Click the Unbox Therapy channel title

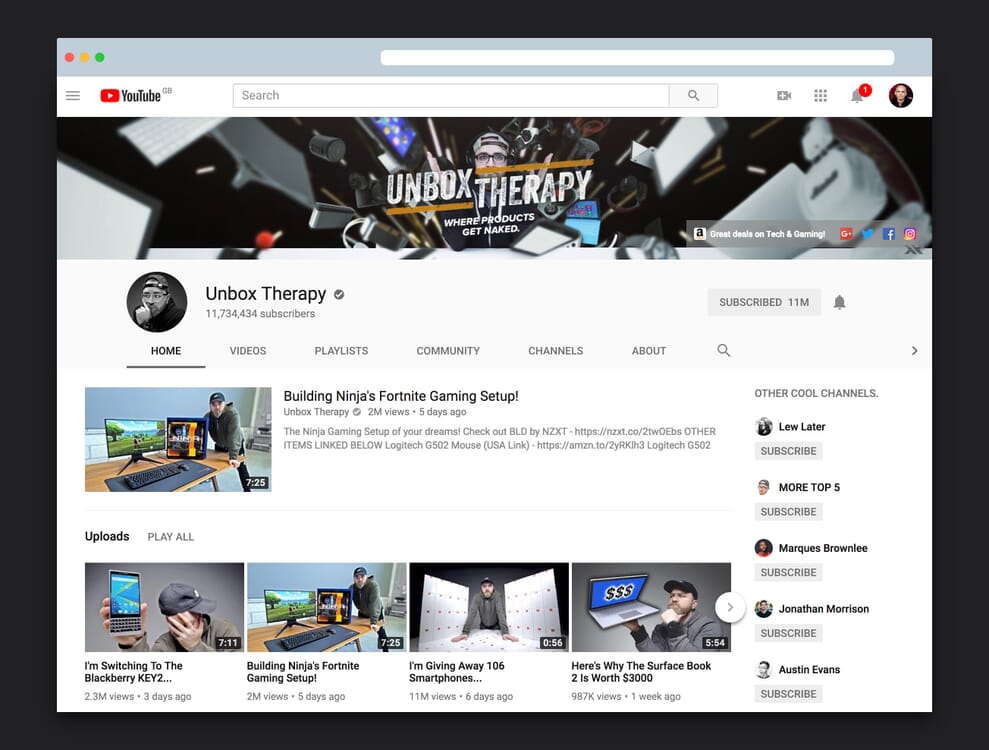click(x=266, y=293)
